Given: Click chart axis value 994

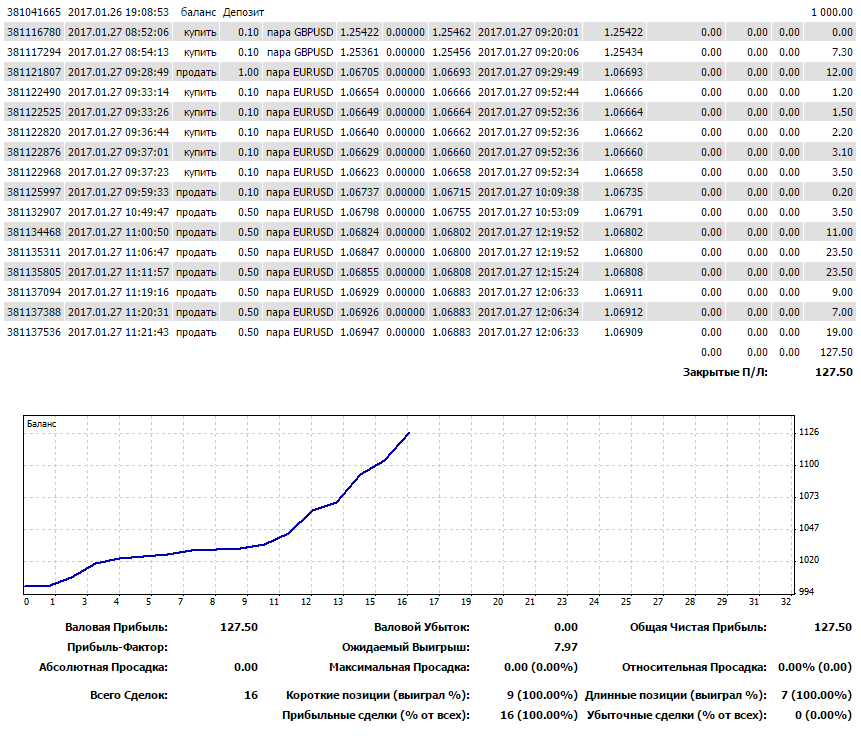Looking at the screenshot, I should (x=806, y=592).
